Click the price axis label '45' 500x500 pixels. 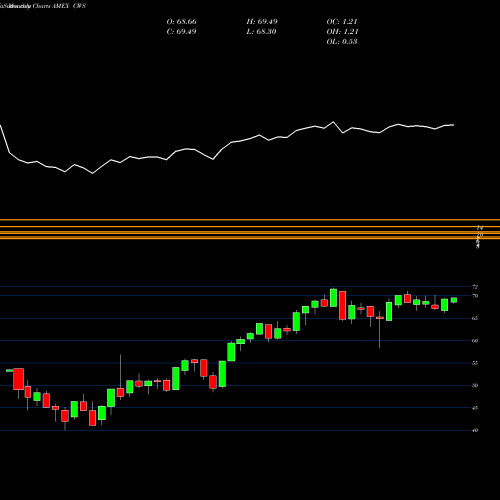475,408
